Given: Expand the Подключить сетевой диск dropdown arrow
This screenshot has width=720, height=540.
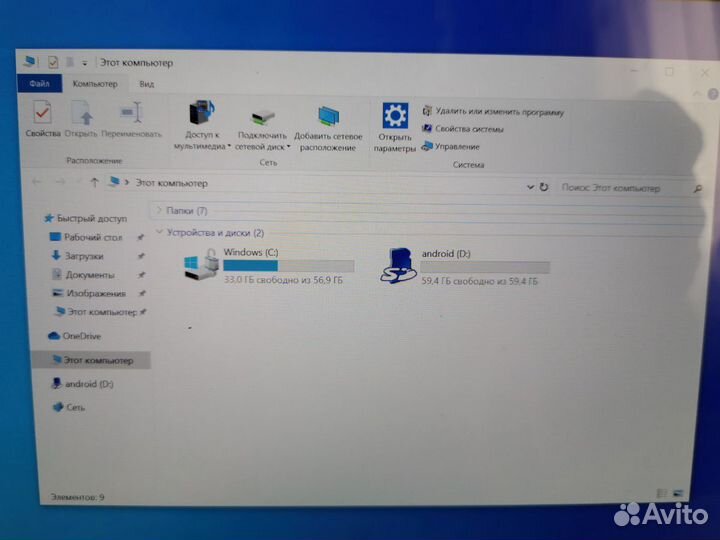Looking at the screenshot, I should 288,147.
